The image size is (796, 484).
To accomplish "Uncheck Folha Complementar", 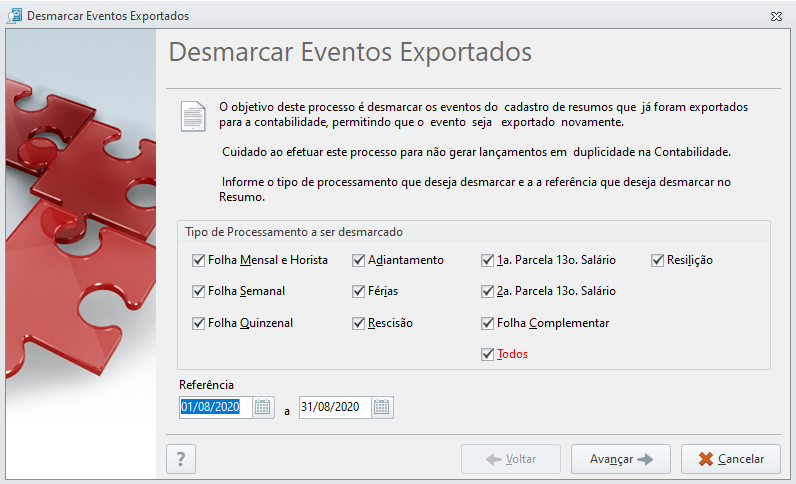I will (487, 324).
